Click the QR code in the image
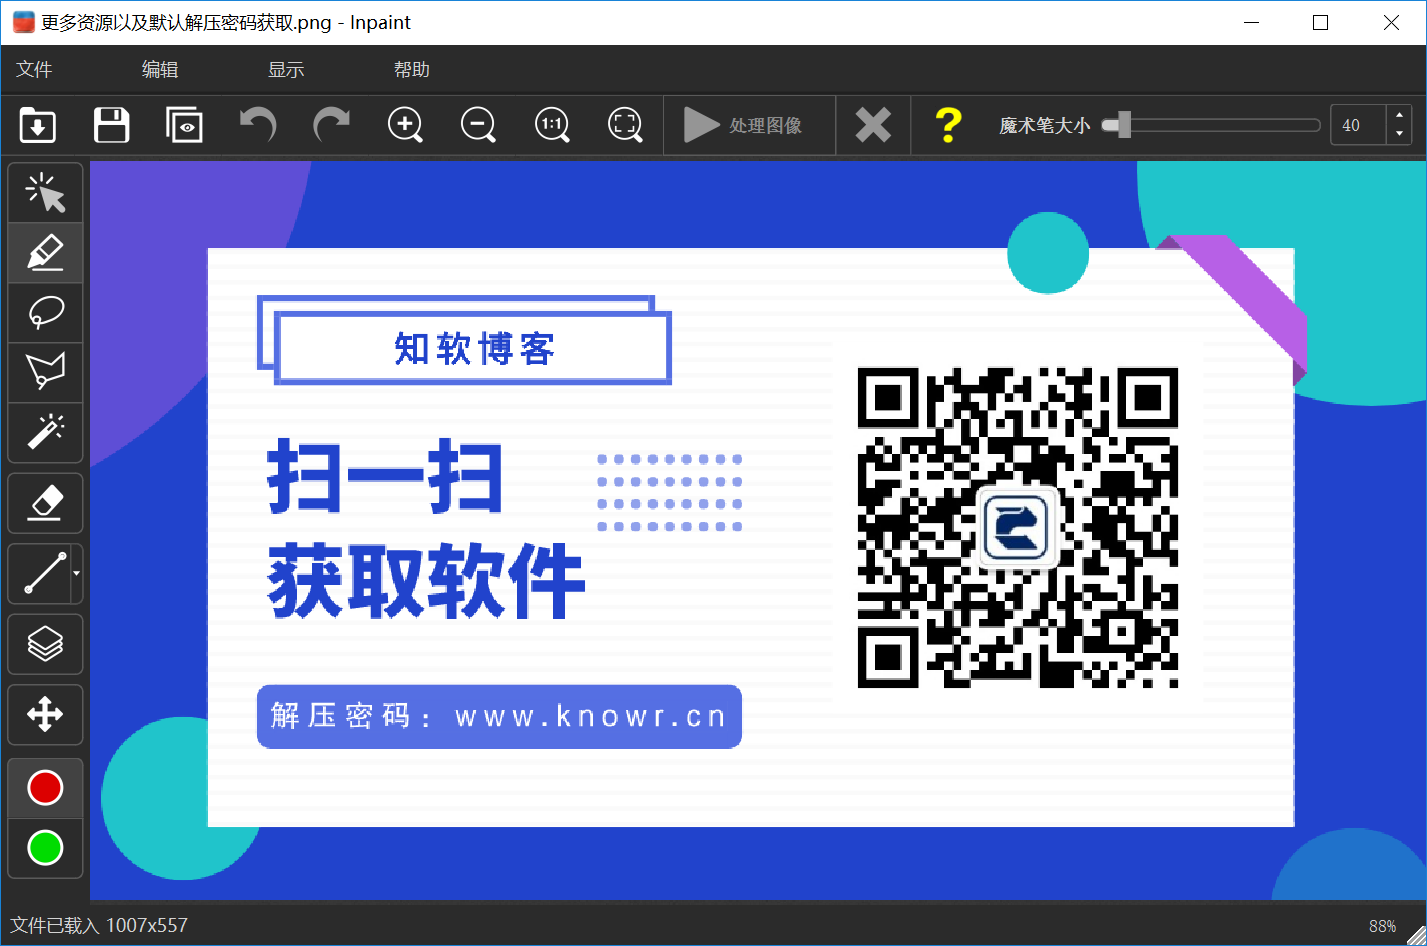1427x946 pixels. pos(1018,527)
